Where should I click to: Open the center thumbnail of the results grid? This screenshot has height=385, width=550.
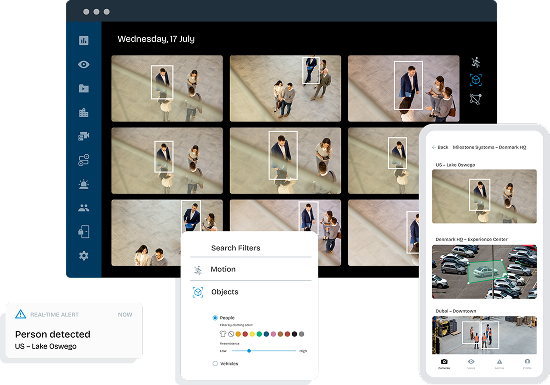pos(285,161)
